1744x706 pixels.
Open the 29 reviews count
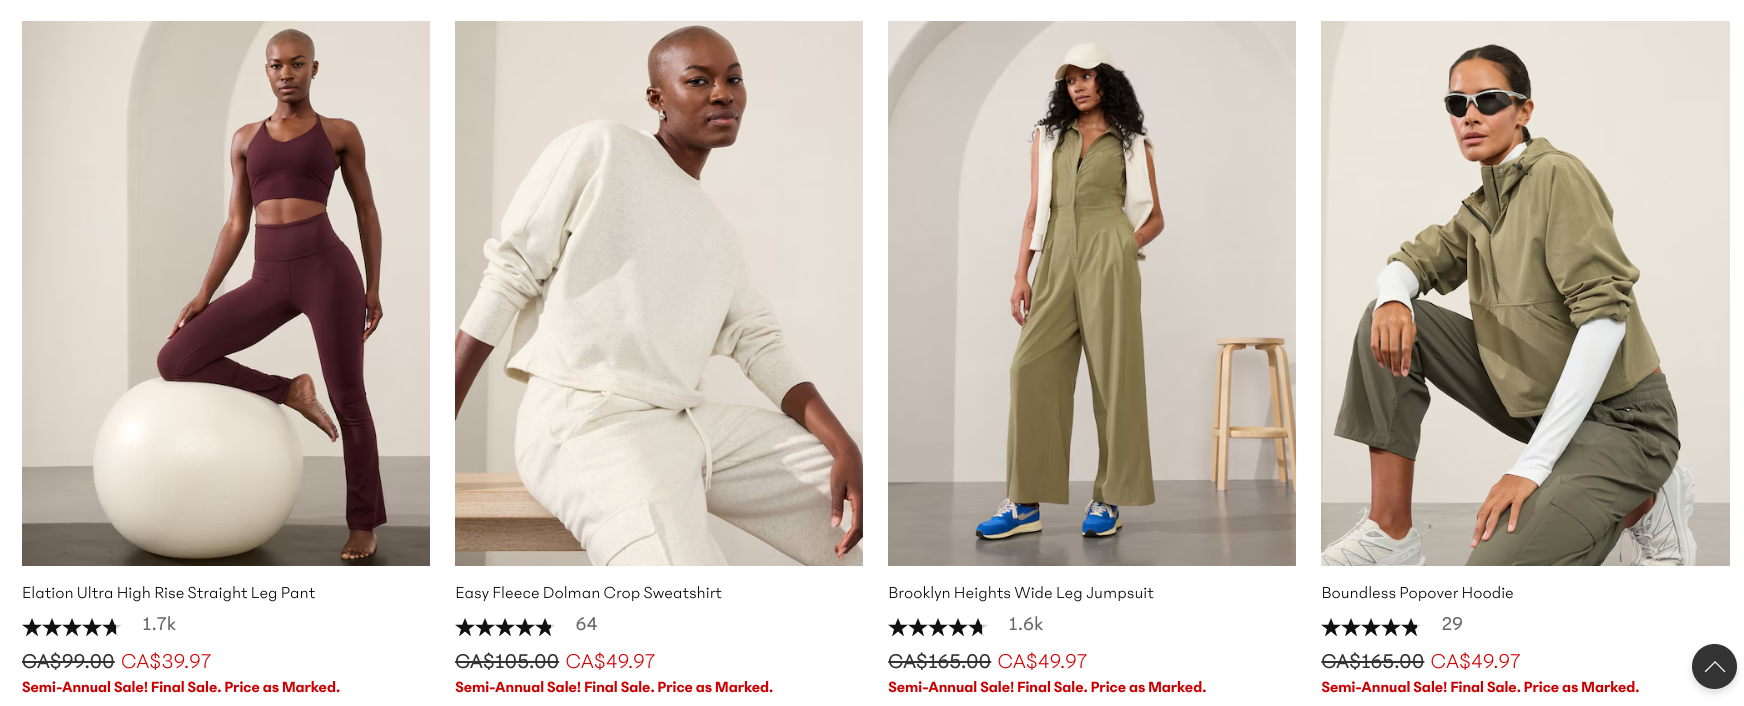[x=1452, y=624]
